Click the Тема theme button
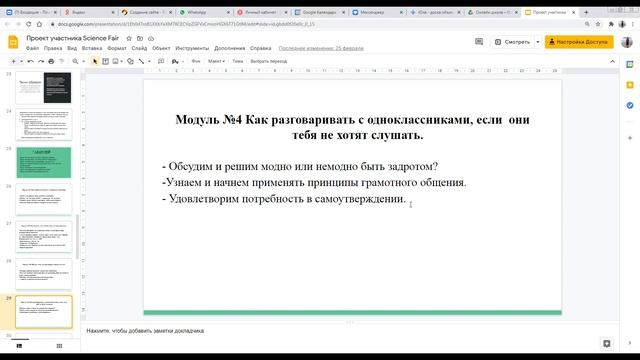This screenshot has height=360, width=640. click(238, 61)
